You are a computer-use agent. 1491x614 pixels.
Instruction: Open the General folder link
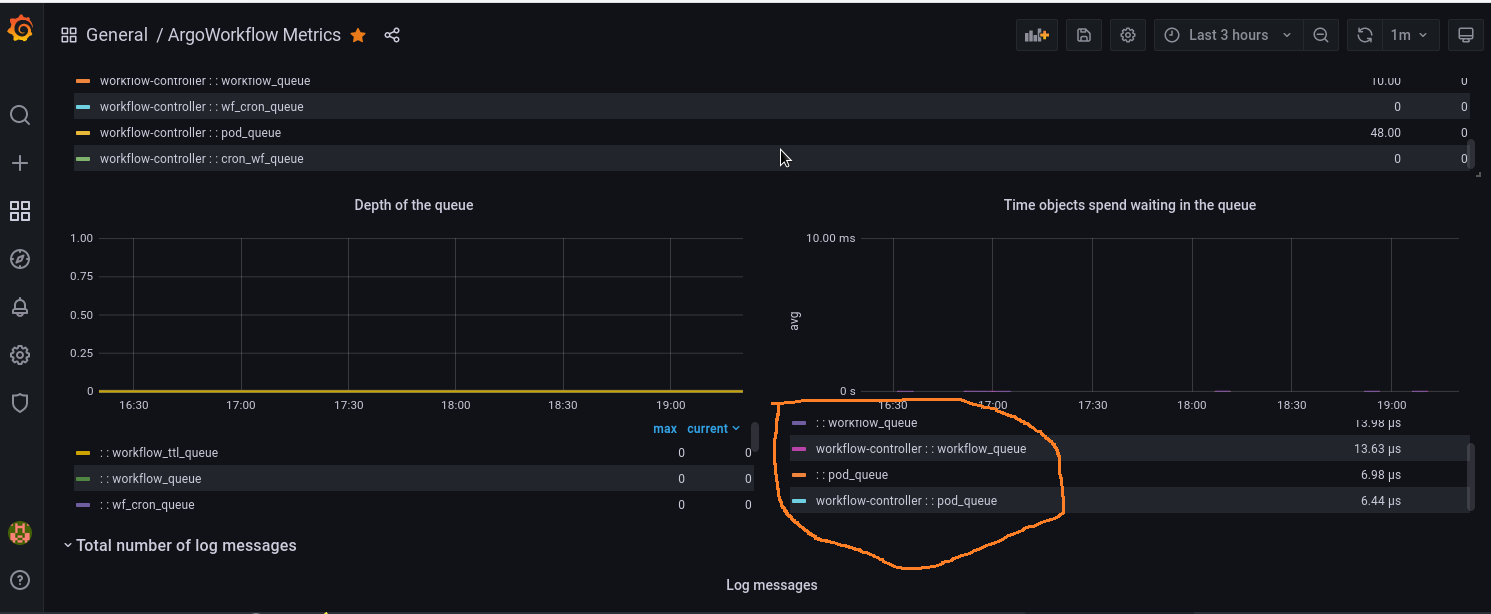(117, 35)
